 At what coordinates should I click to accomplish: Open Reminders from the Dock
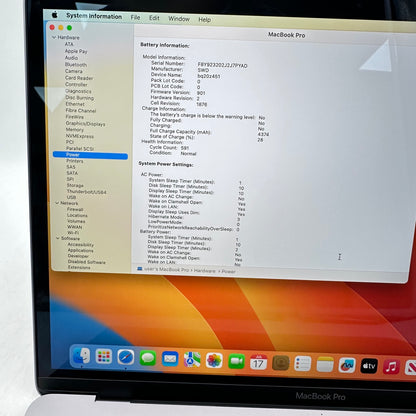303,364
